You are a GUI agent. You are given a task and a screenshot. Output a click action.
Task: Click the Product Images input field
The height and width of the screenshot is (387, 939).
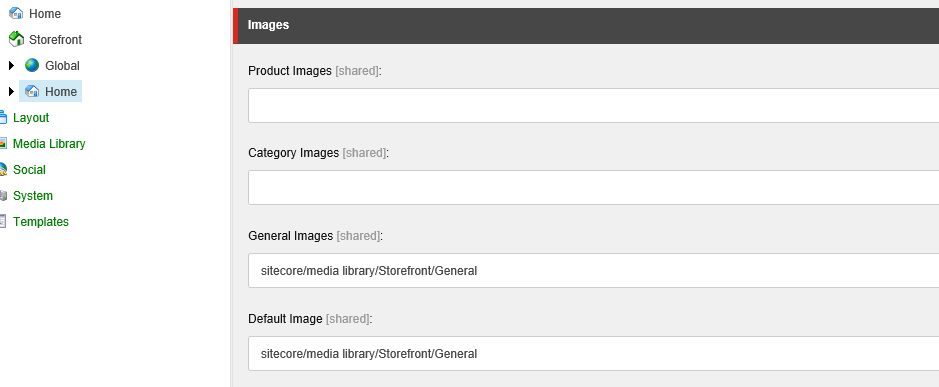tap(593, 105)
